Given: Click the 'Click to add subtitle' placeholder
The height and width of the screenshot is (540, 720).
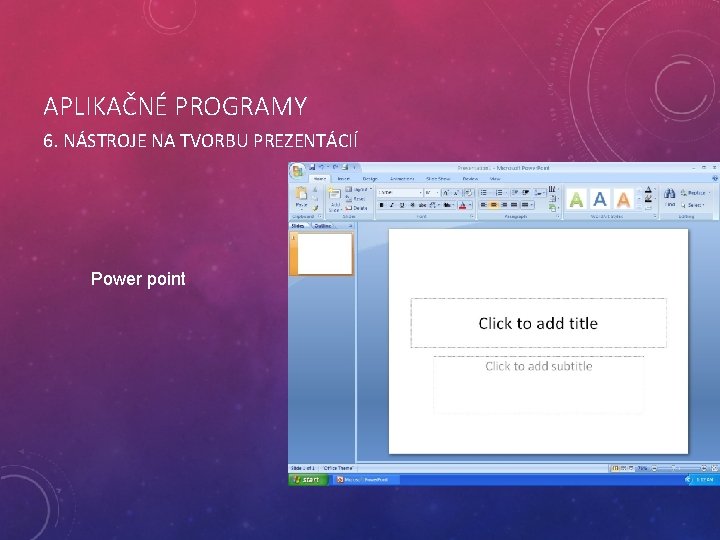Looking at the screenshot, I should [x=538, y=385].
